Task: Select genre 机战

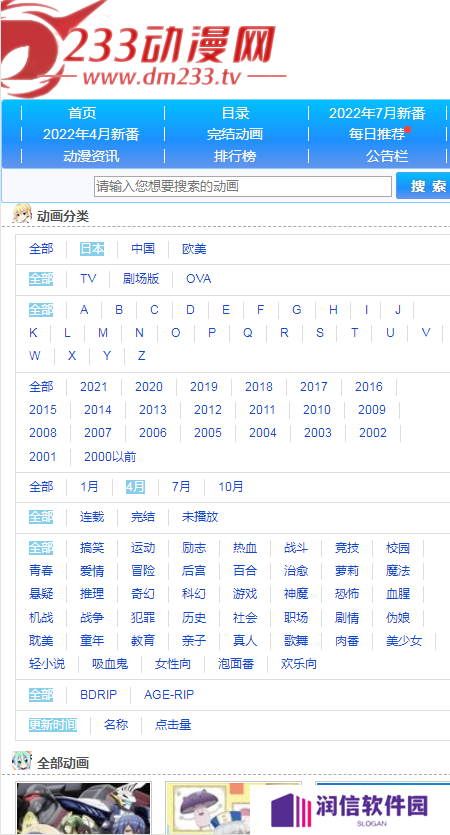Action: [41, 618]
